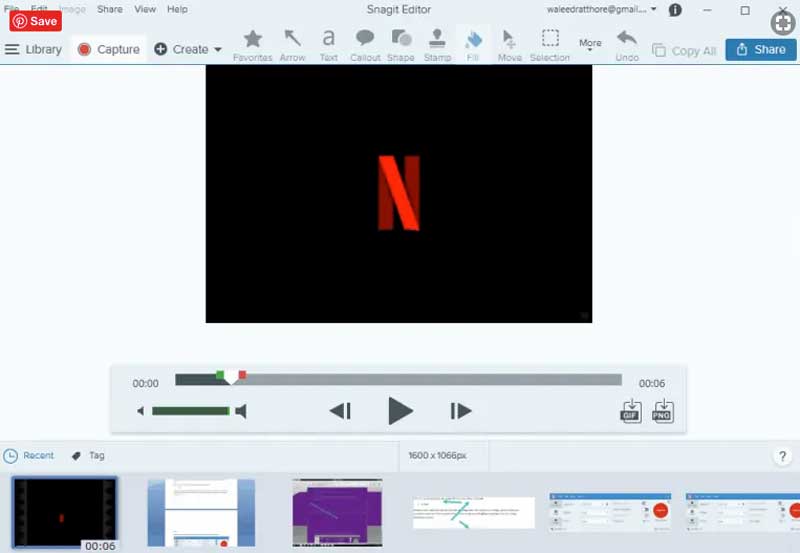Start a new Capture

click(x=108, y=49)
